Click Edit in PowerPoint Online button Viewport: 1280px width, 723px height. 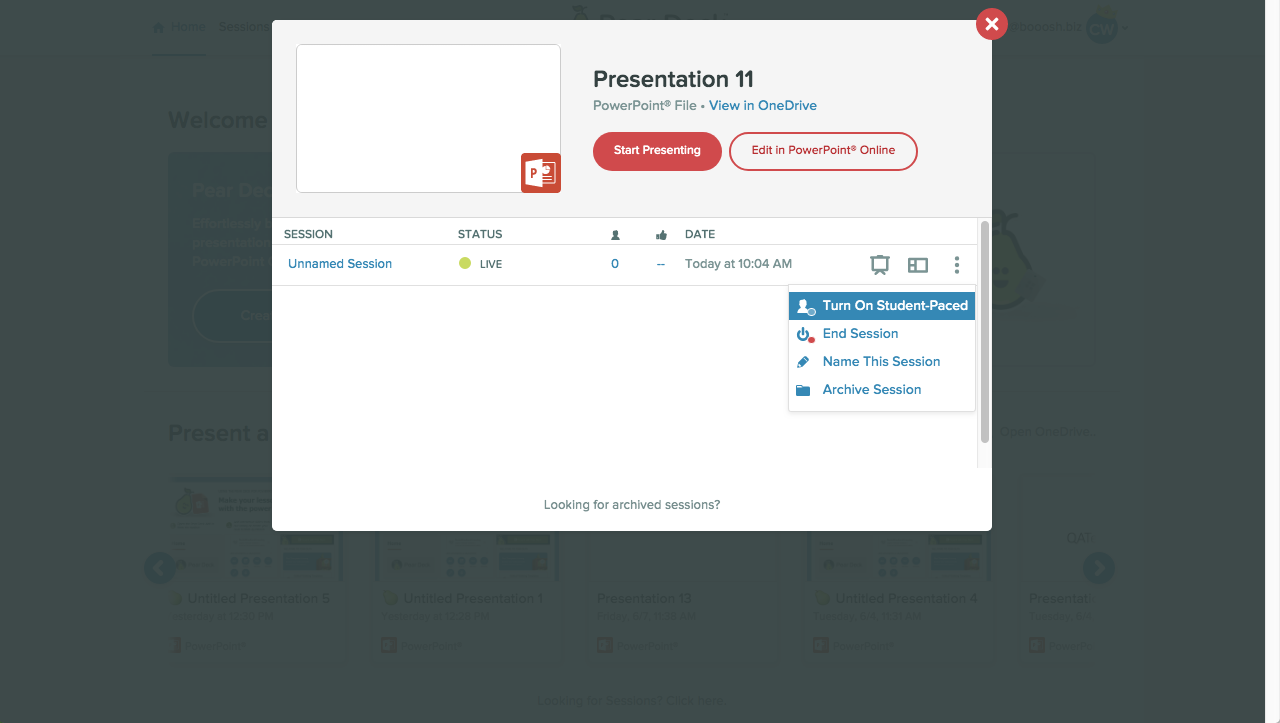click(x=823, y=151)
